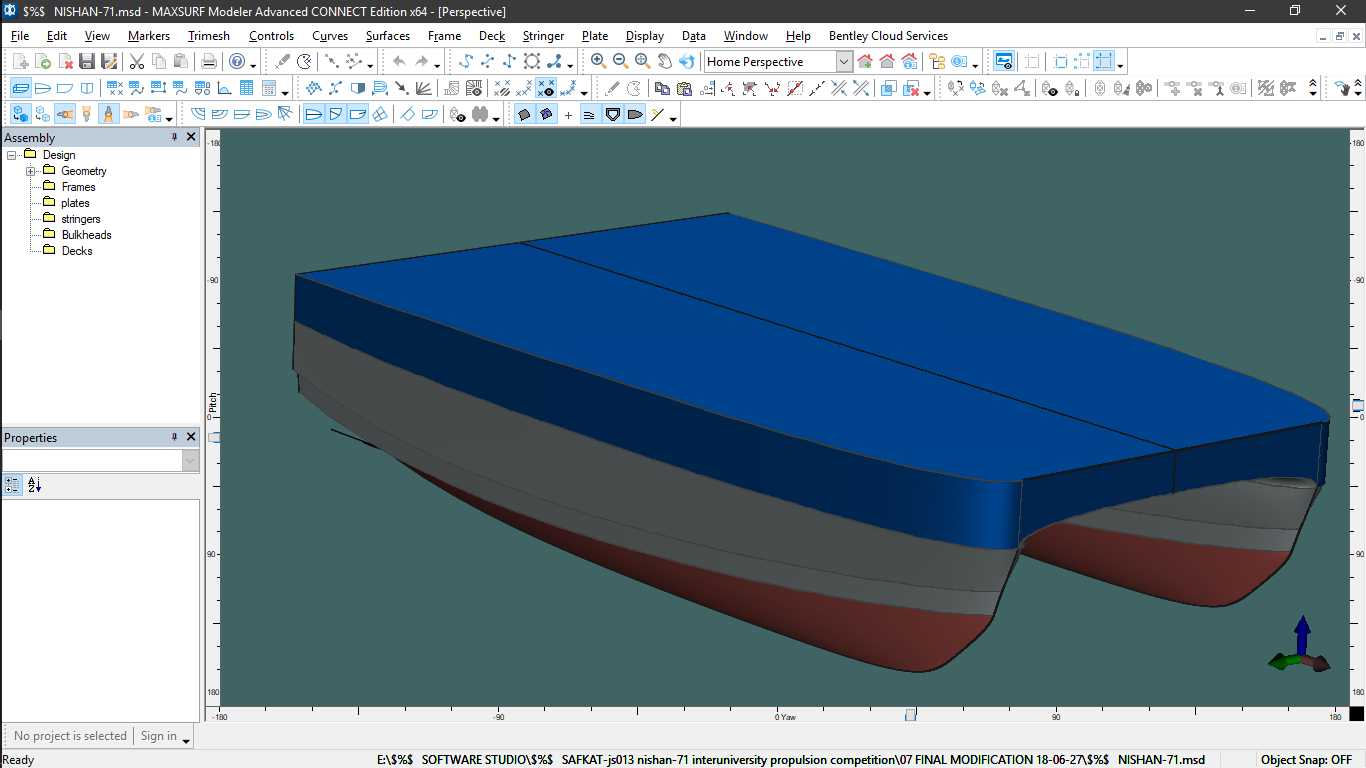Toggle the highlighted marker visibility eye button
This screenshot has width=1366, height=768.
click(546, 88)
